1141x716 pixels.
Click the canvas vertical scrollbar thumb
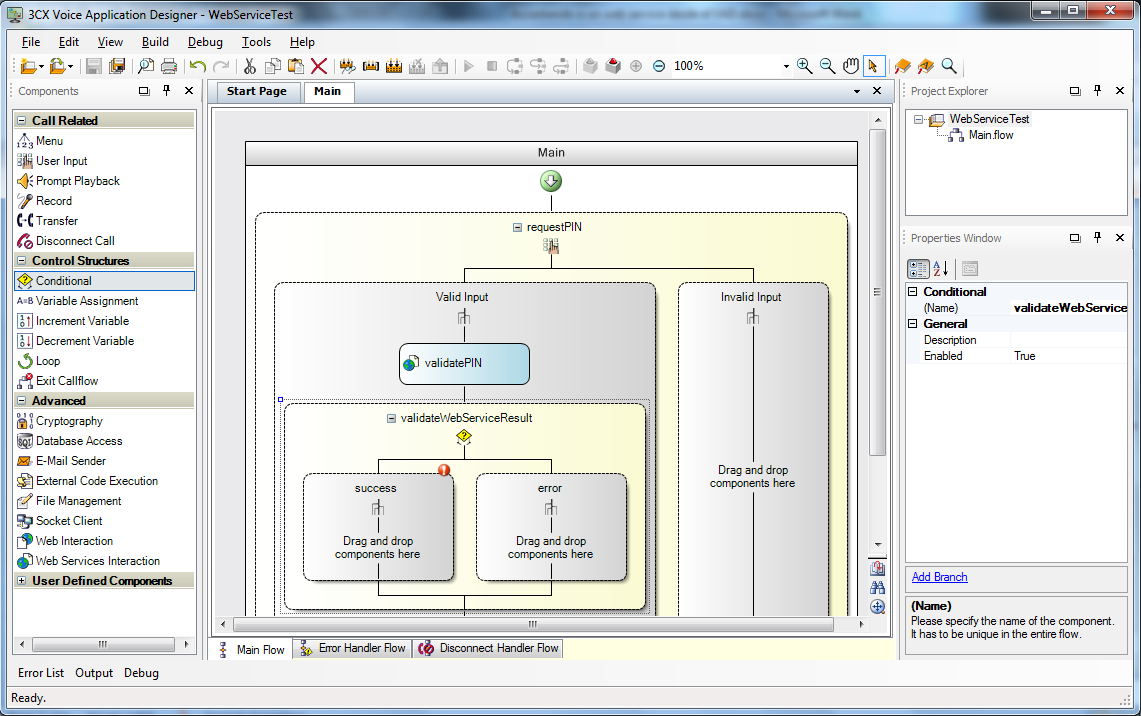coord(878,293)
